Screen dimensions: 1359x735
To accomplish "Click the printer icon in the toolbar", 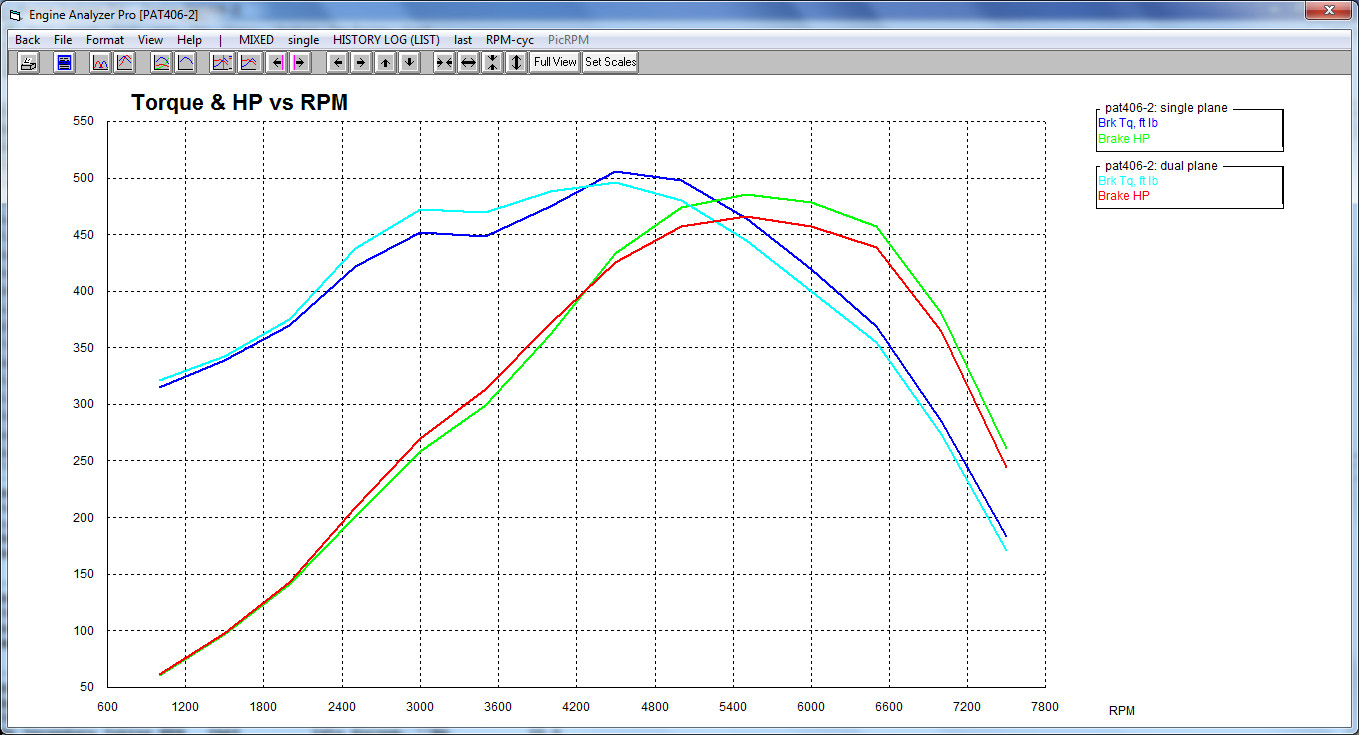I will coord(29,62).
